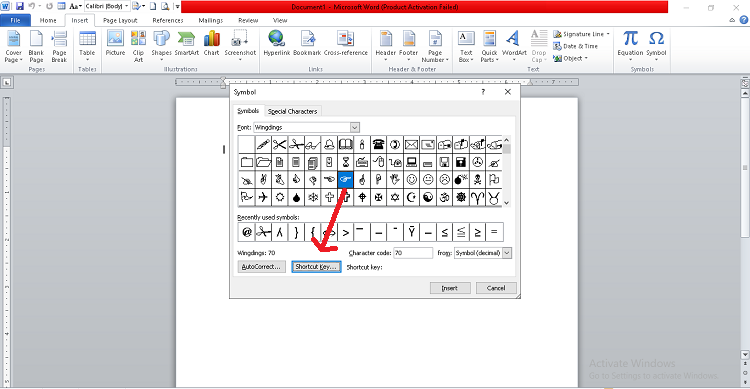The width and height of the screenshot is (750, 389).
Task: Open the File tab
Action: 15,20
